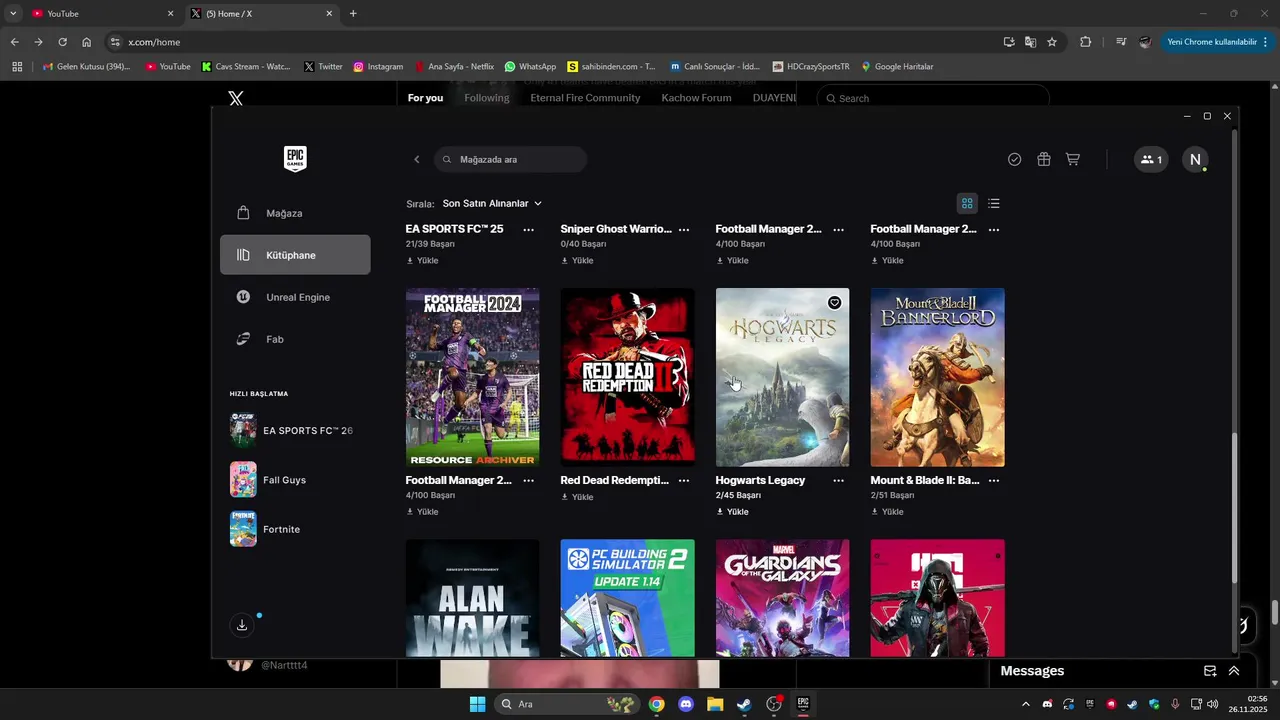Open the downloads icon in Epic sidebar
This screenshot has height=720, width=1280.
point(241,625)
